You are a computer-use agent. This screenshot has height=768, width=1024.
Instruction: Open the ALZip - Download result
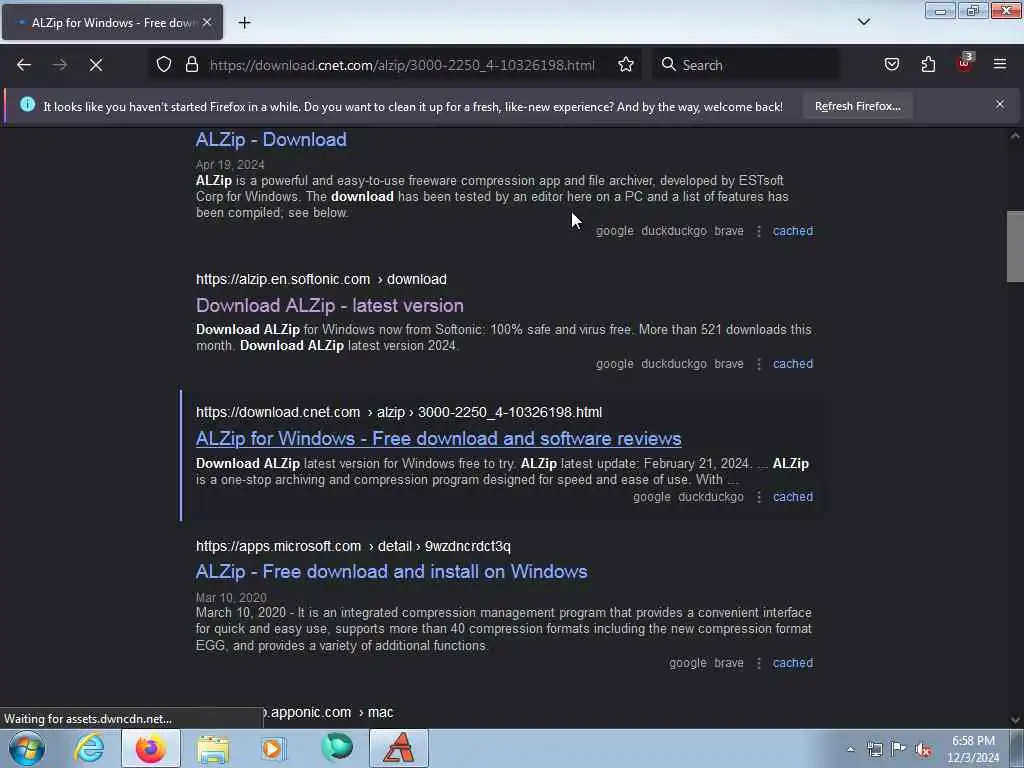[x=271, y=139]
